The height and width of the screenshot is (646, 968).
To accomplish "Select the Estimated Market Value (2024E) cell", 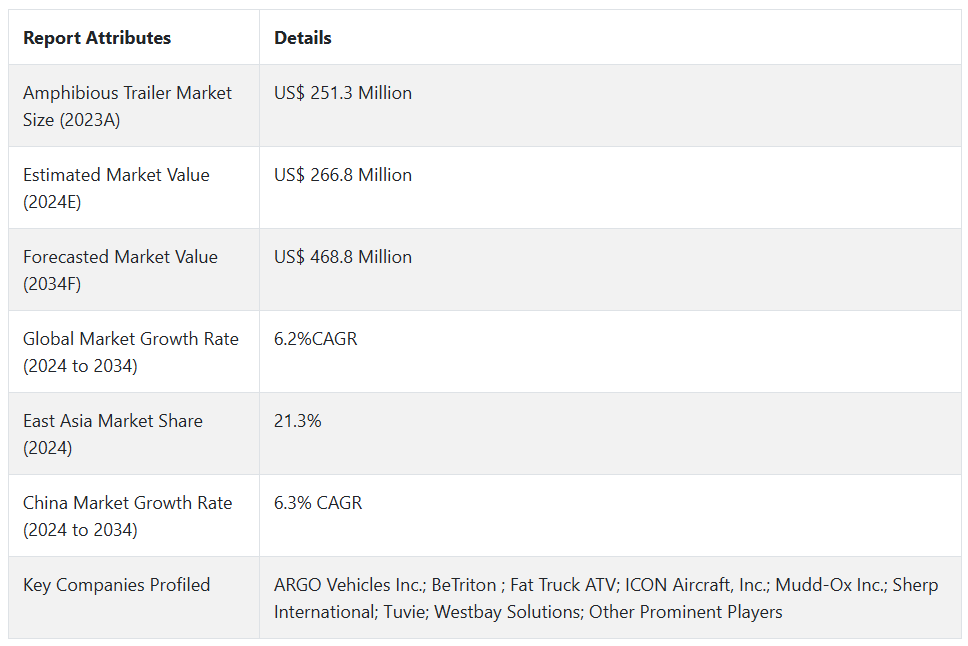I will click(116, 188).
